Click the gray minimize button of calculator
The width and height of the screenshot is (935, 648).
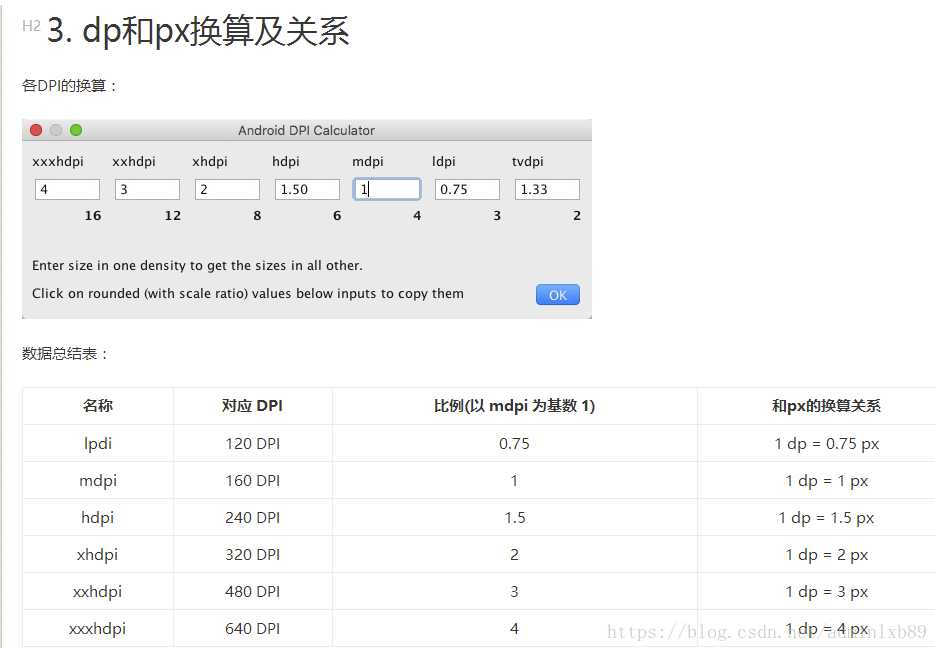point(56,130)
